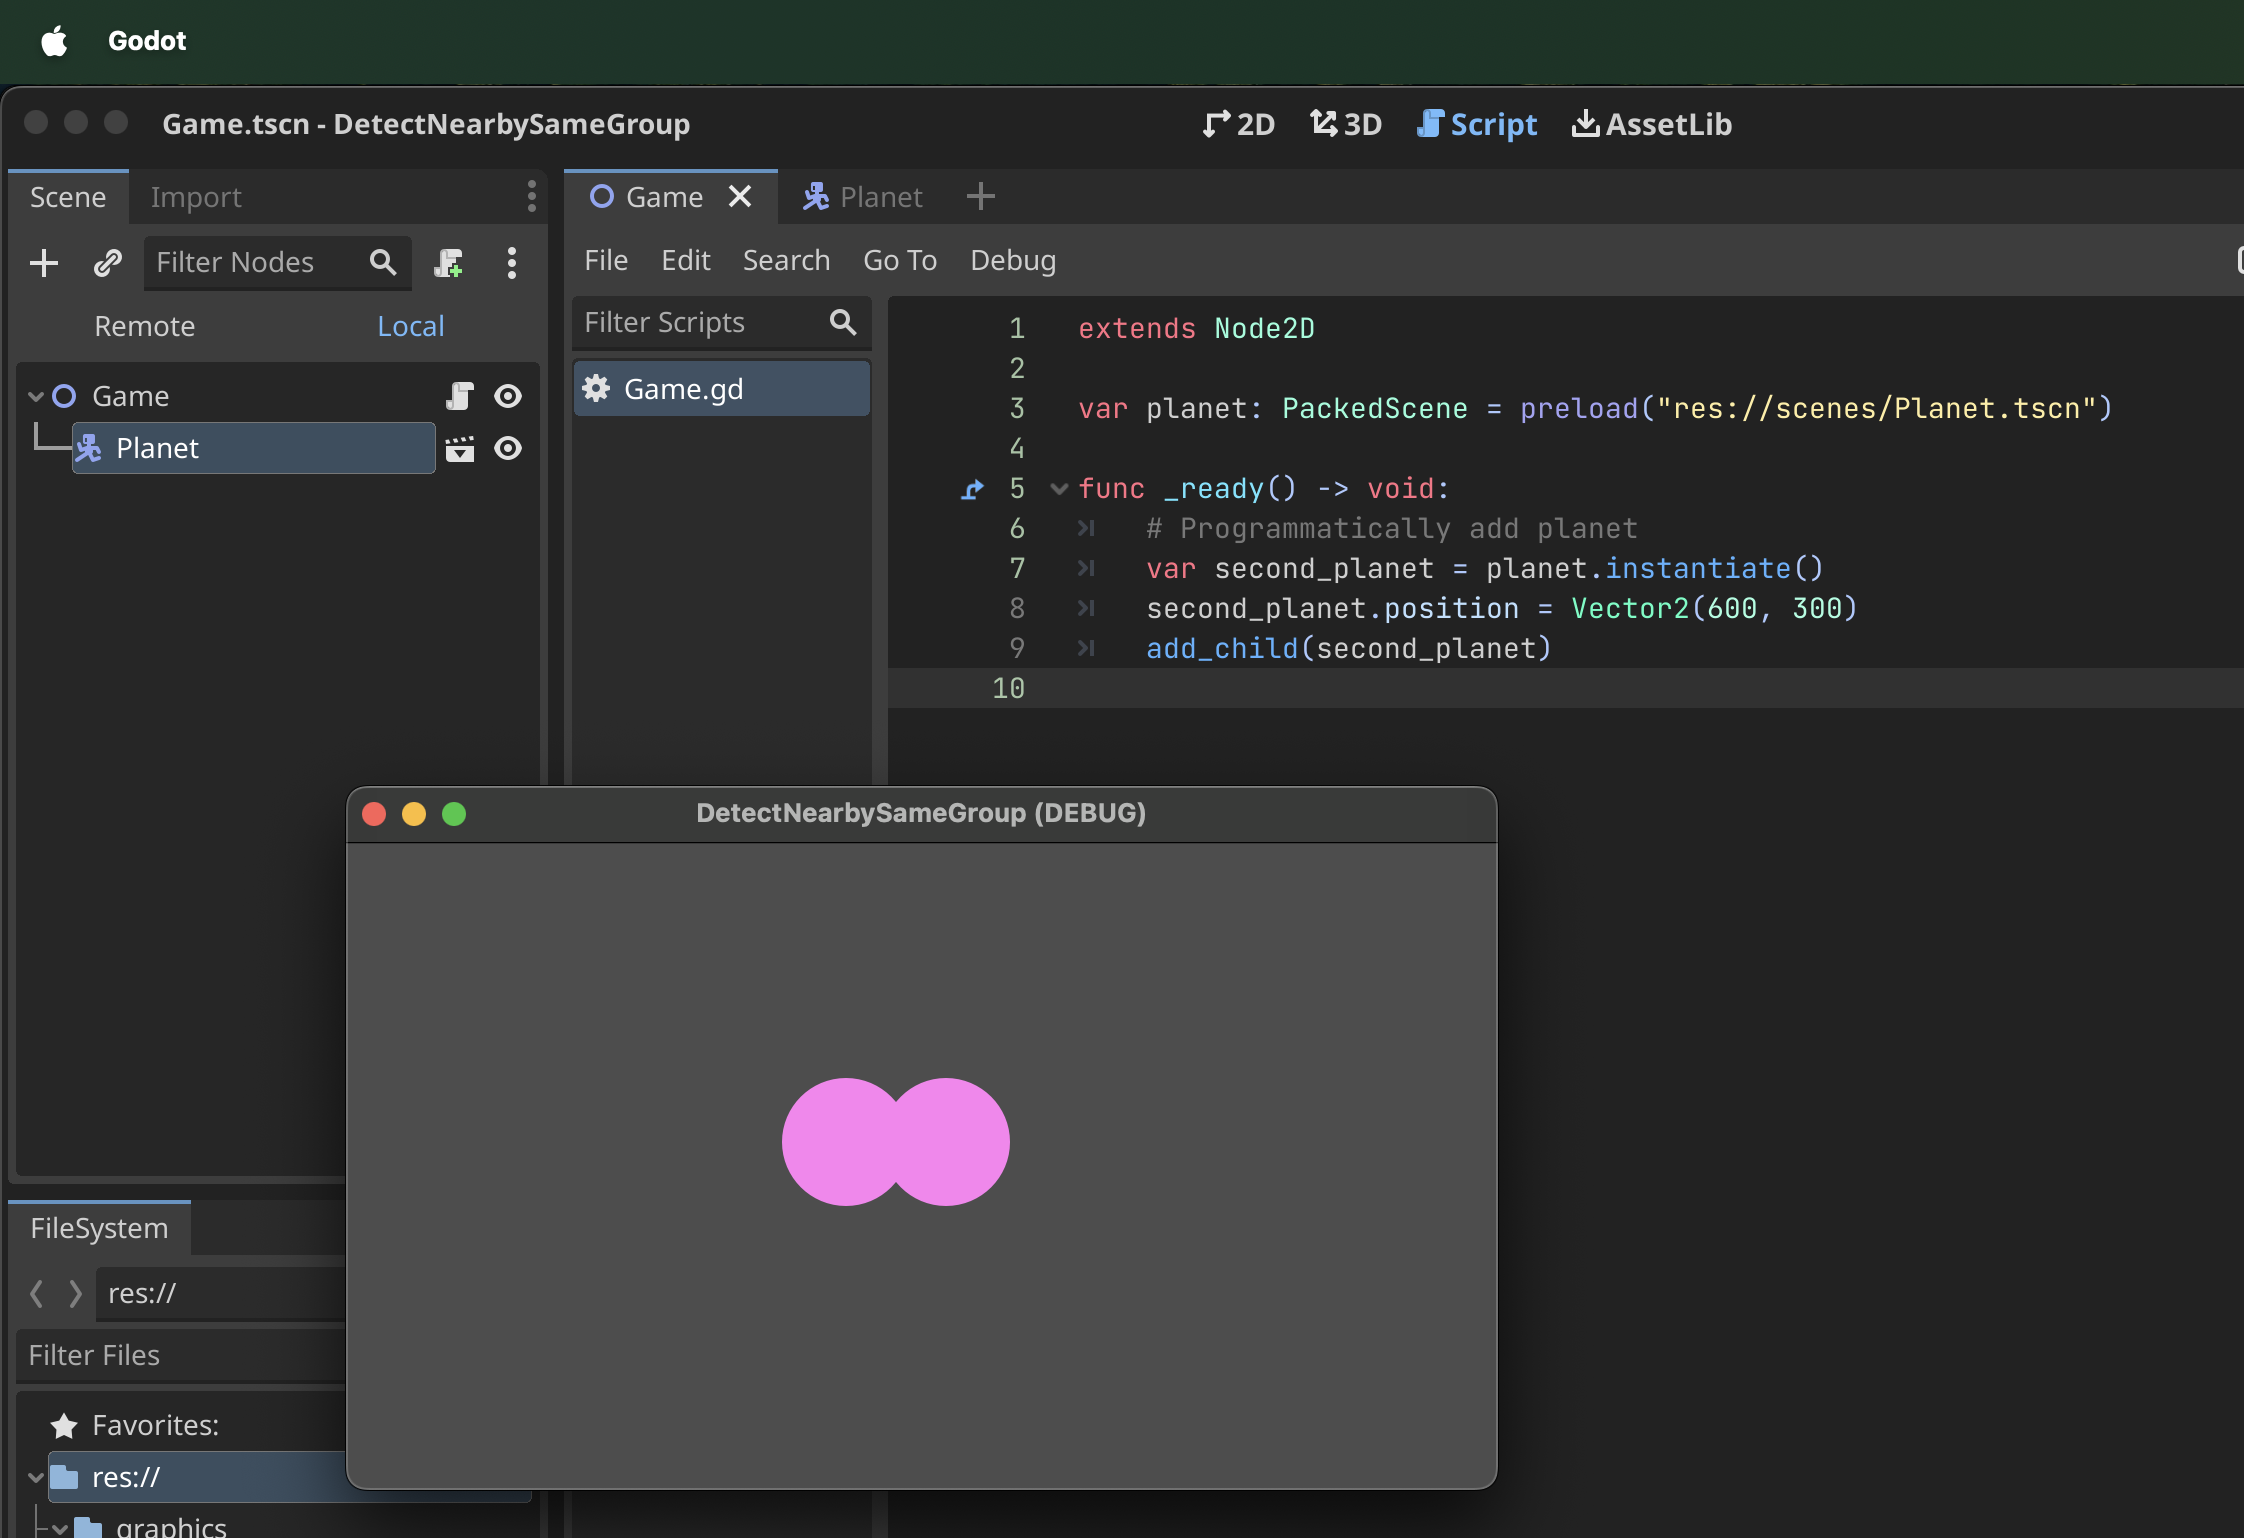Close the DEBUG game window

pyautogui.click(x=374, y=814)
